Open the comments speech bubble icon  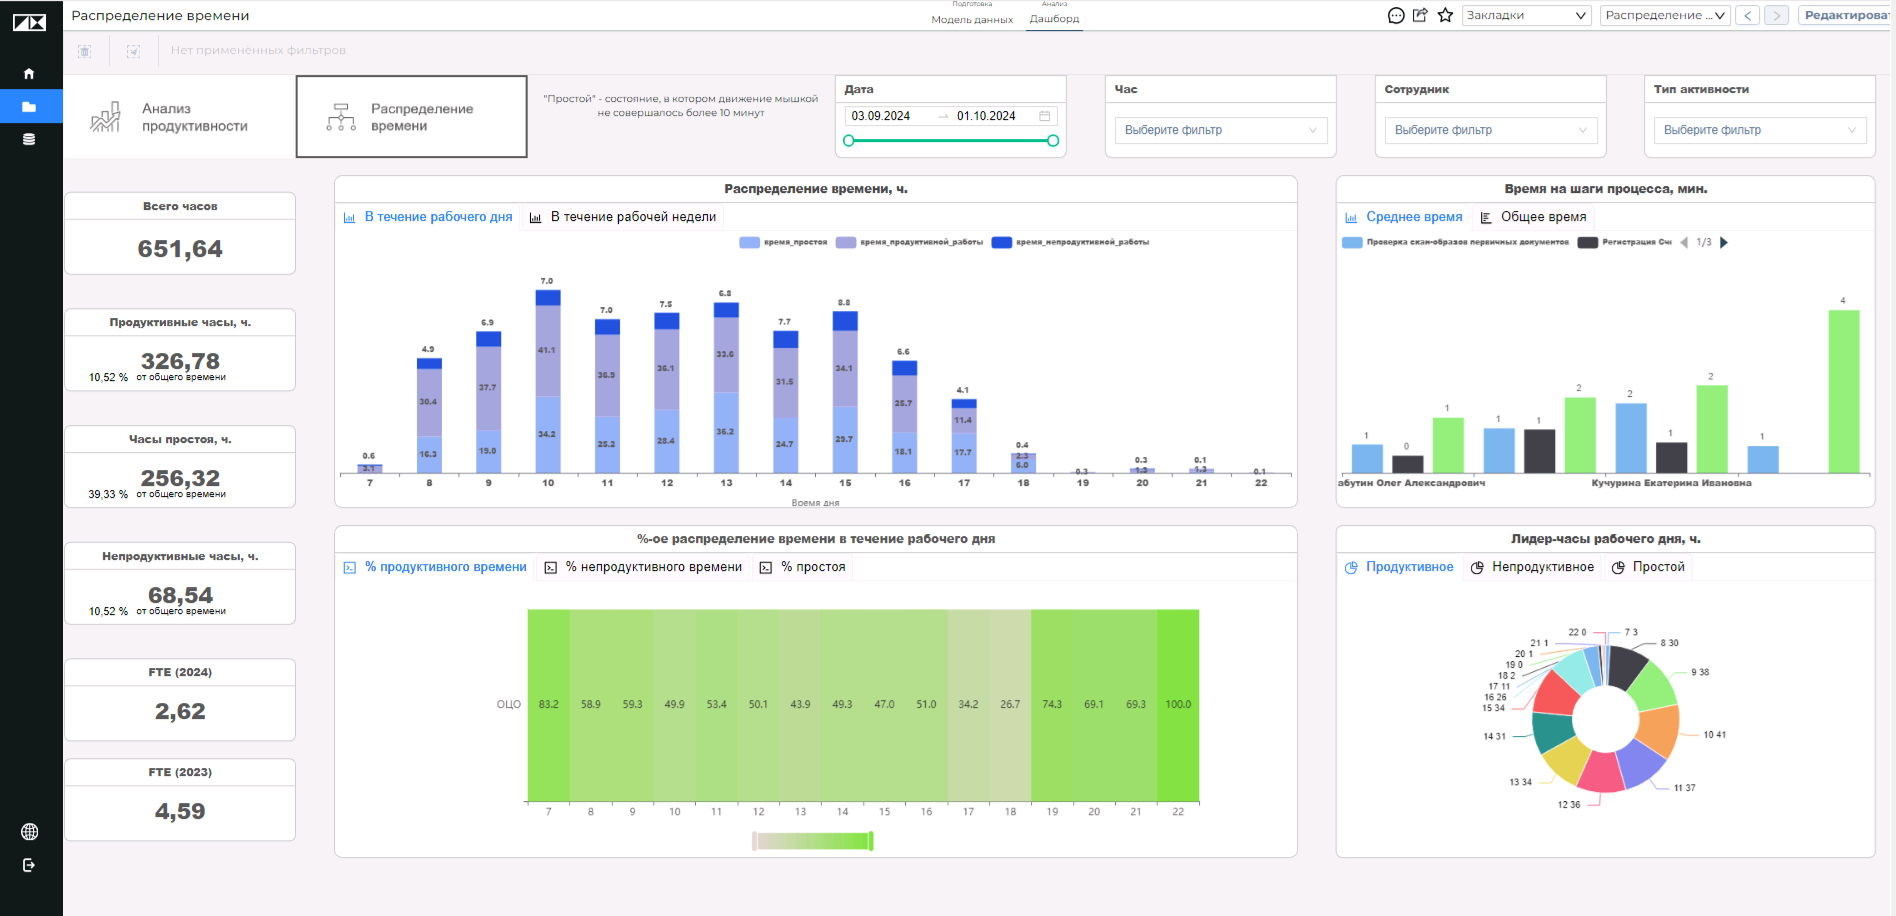(x=1396, y=15)
